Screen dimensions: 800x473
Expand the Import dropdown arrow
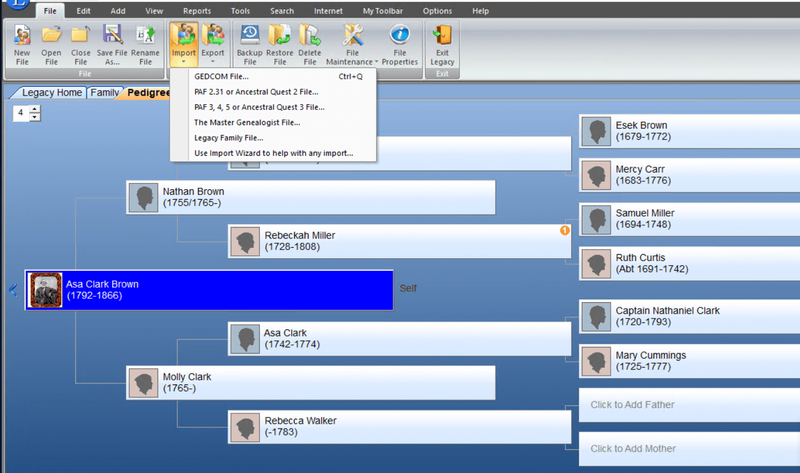(184, 62)
